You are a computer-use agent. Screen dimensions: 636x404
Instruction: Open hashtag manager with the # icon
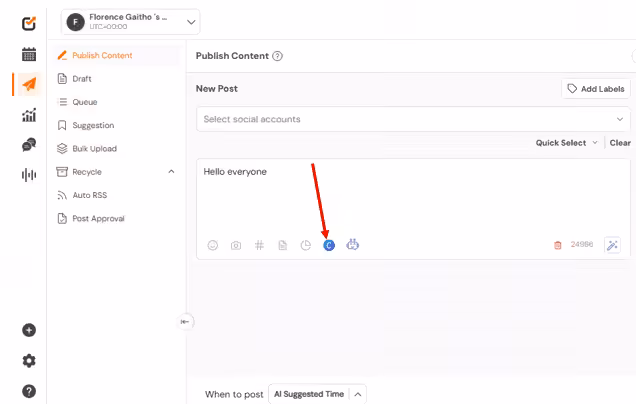tap(259, 245)
